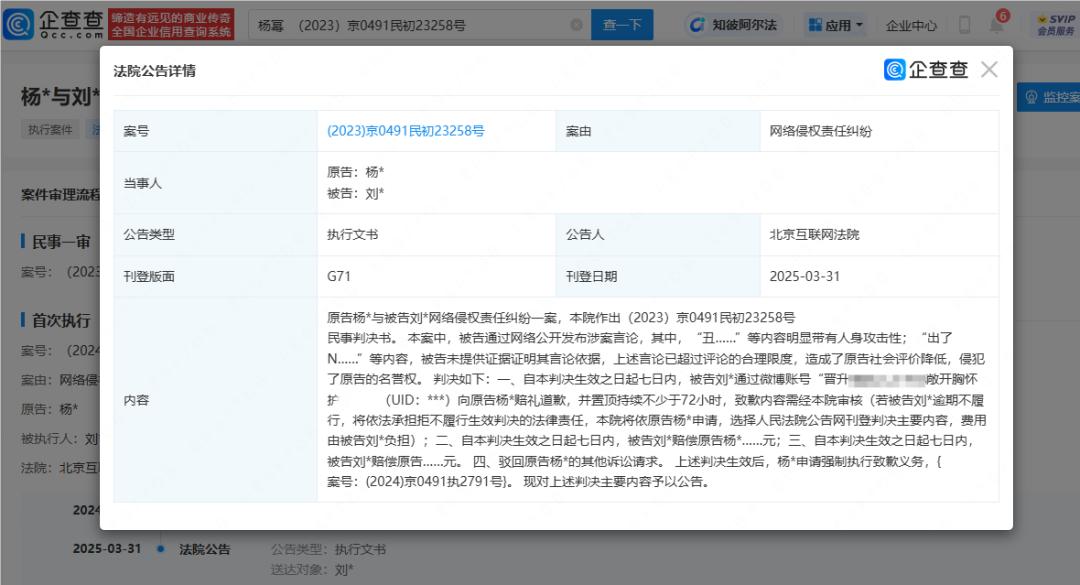
Task: Click the mobile phone app icon
Action: tap(965, 25)
